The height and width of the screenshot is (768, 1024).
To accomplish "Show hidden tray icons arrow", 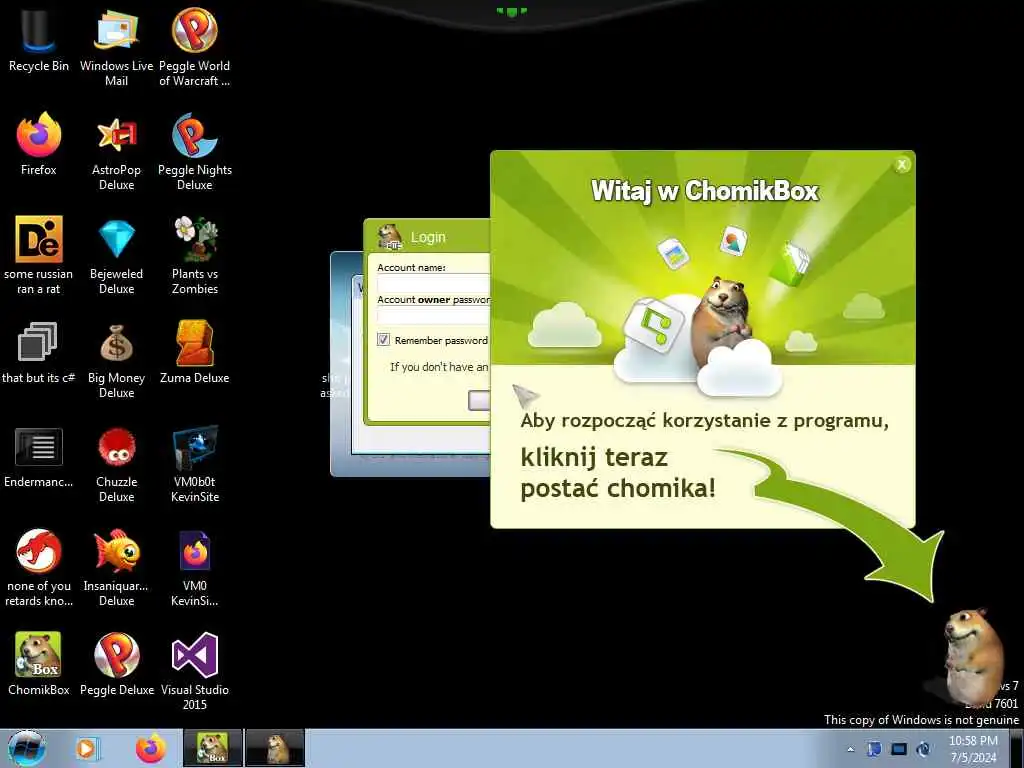I will pos(850,750).
